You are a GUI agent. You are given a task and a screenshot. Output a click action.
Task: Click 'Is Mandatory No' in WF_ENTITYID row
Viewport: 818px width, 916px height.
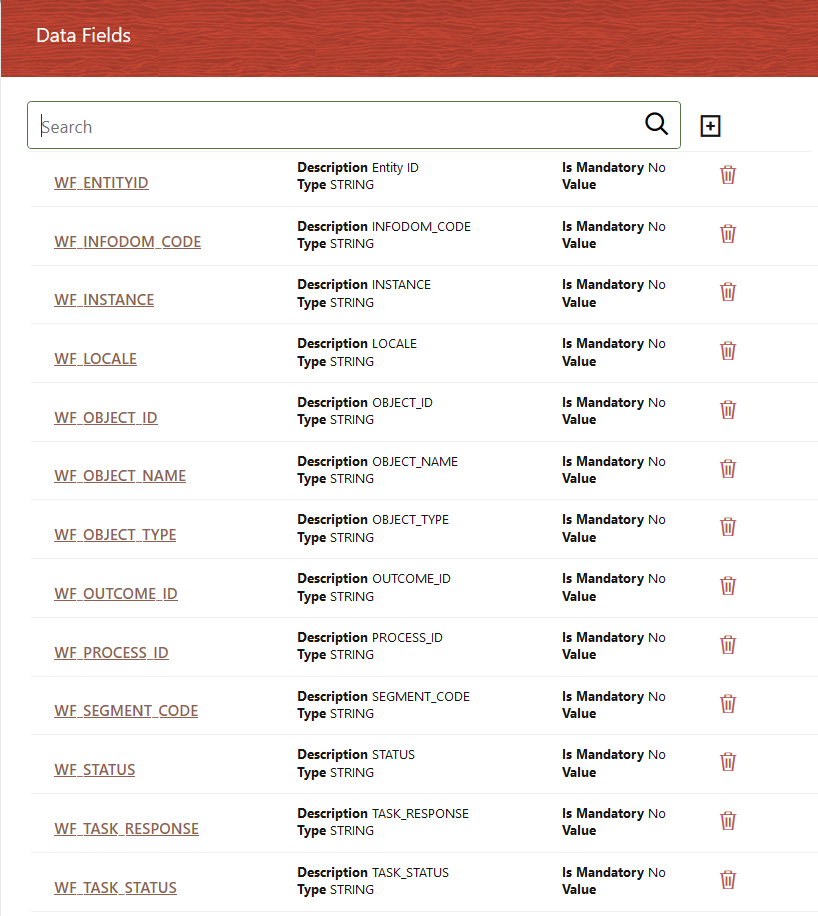click(614, 168)
